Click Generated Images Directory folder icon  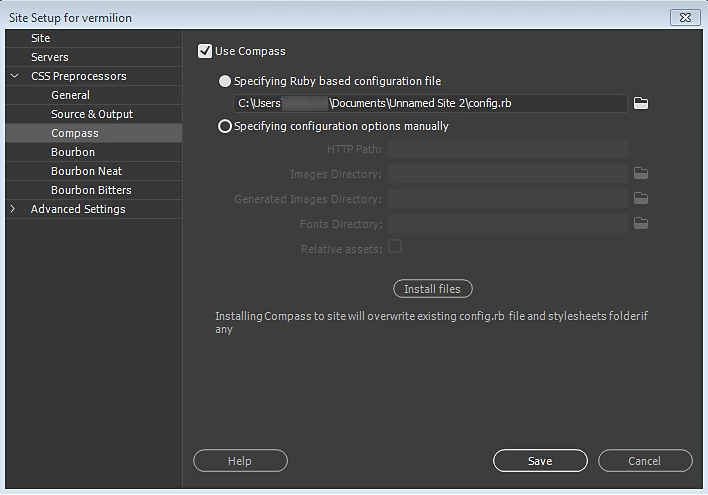pos(641,199)
